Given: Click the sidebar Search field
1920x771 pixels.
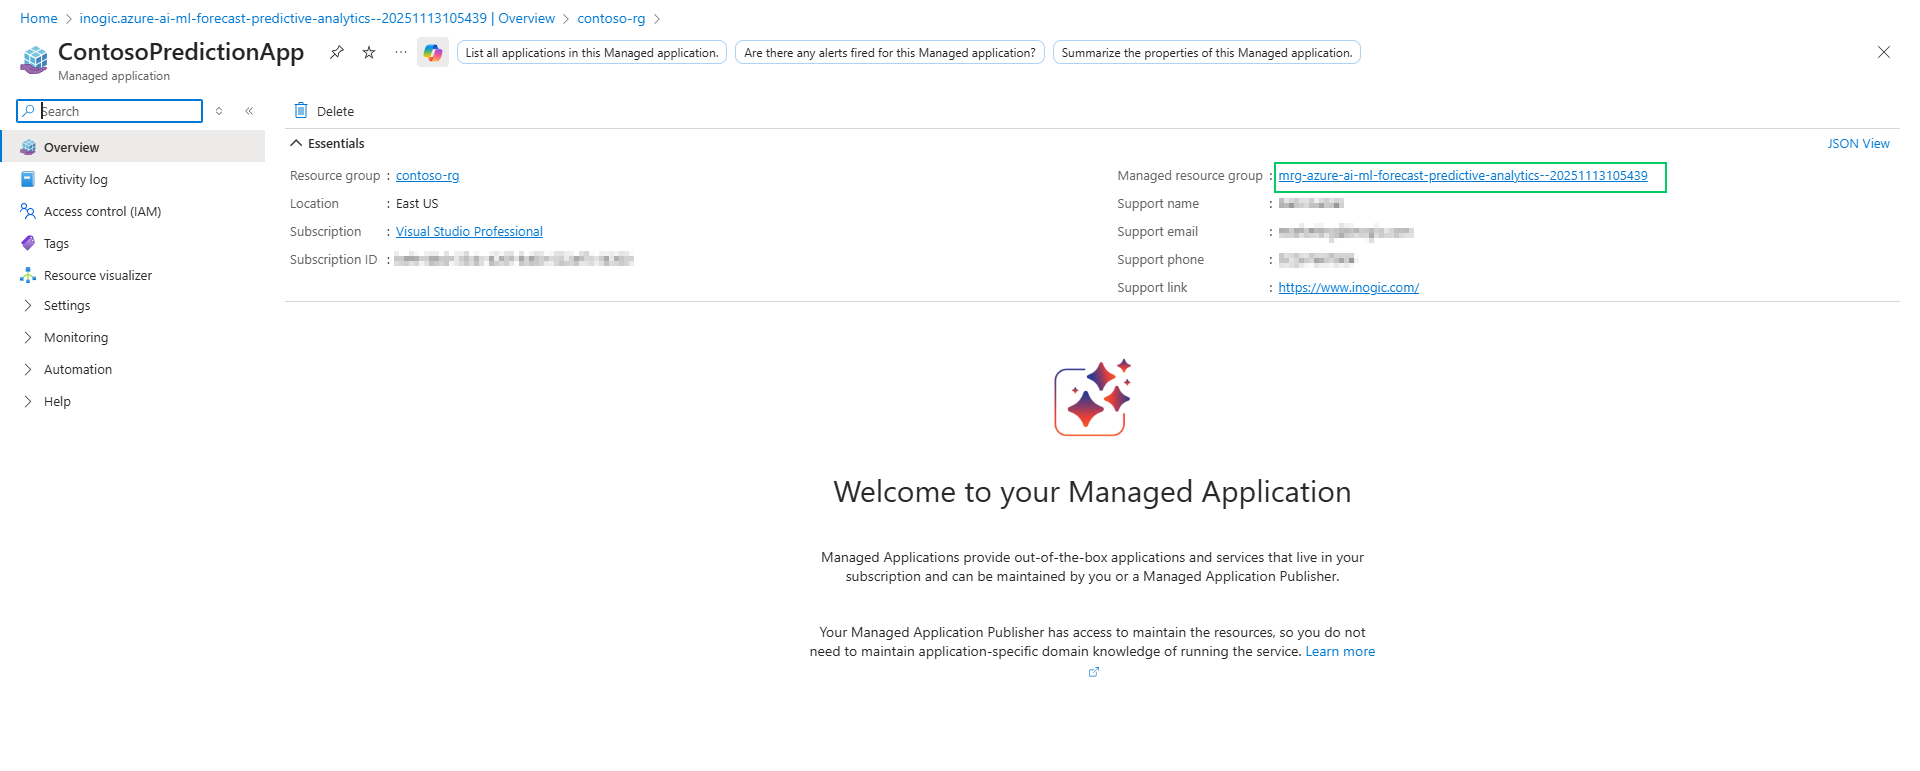Looking at the screenshot, I should coord(118,111).
